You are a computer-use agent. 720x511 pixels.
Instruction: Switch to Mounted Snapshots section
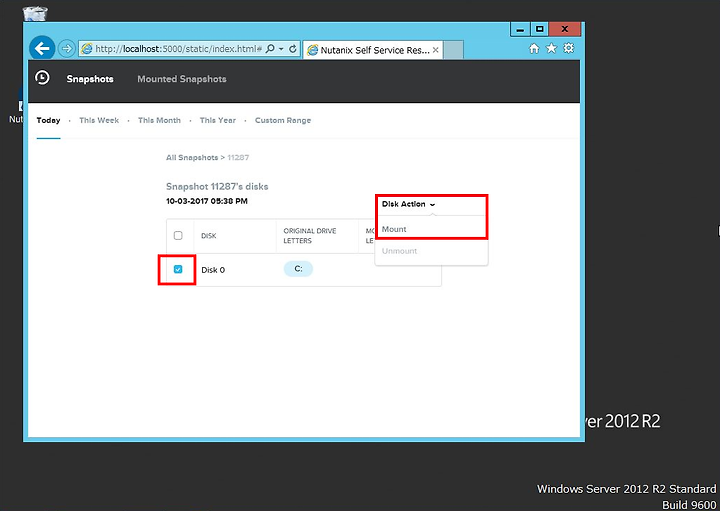182,79
